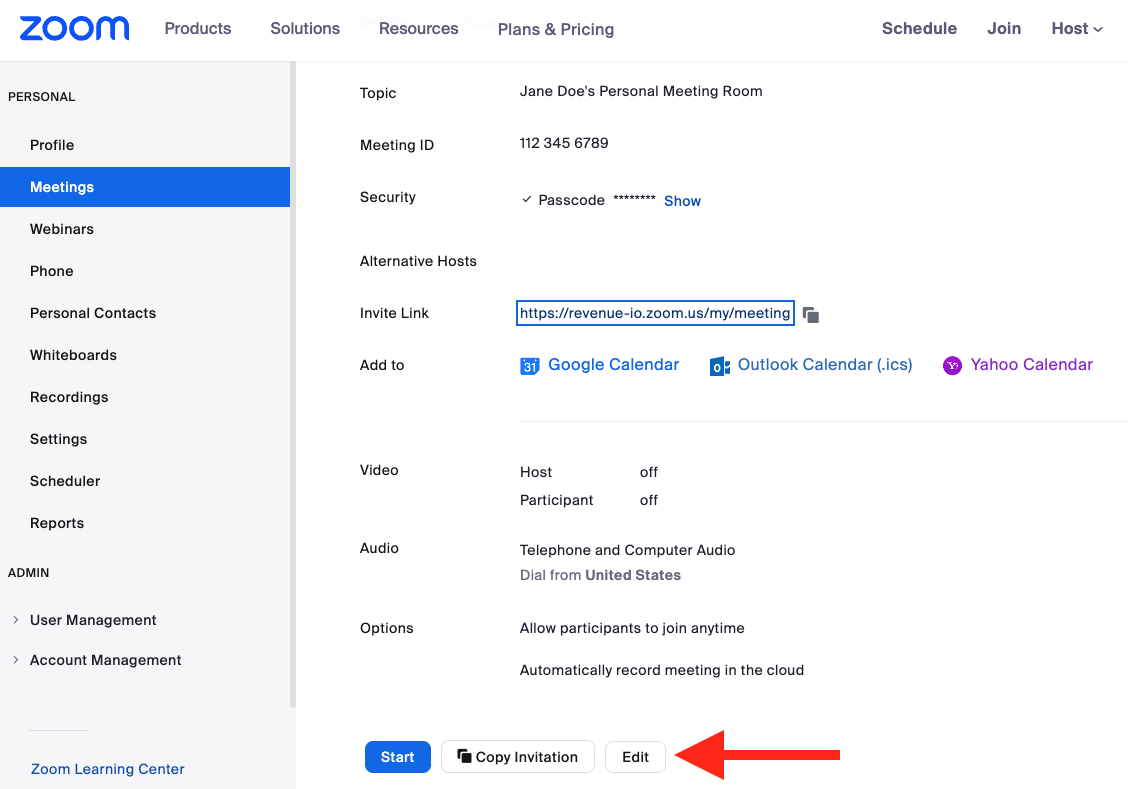Click the Zoom logo
The image size is (1128, 789).
point(74,29)
